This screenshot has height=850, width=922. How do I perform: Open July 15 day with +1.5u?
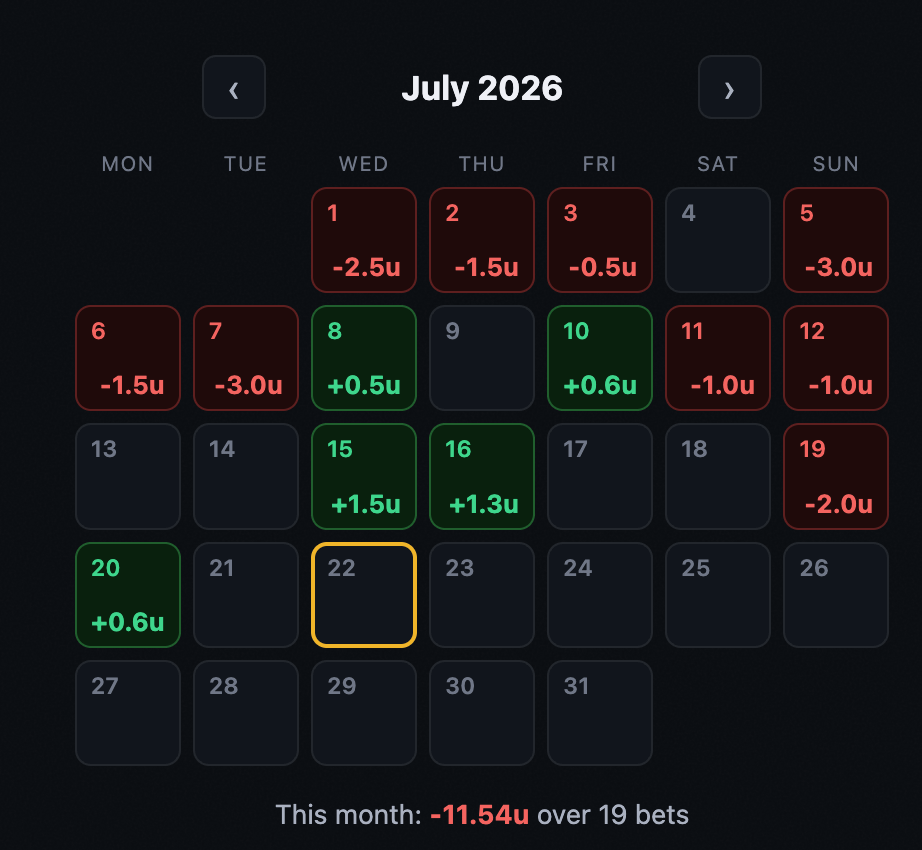[x=363, y=476]
